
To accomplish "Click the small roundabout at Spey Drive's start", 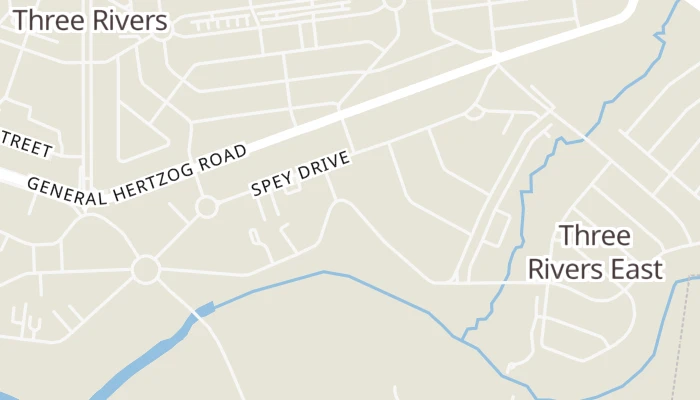I will pyautogui.click(x=207, y=207).
